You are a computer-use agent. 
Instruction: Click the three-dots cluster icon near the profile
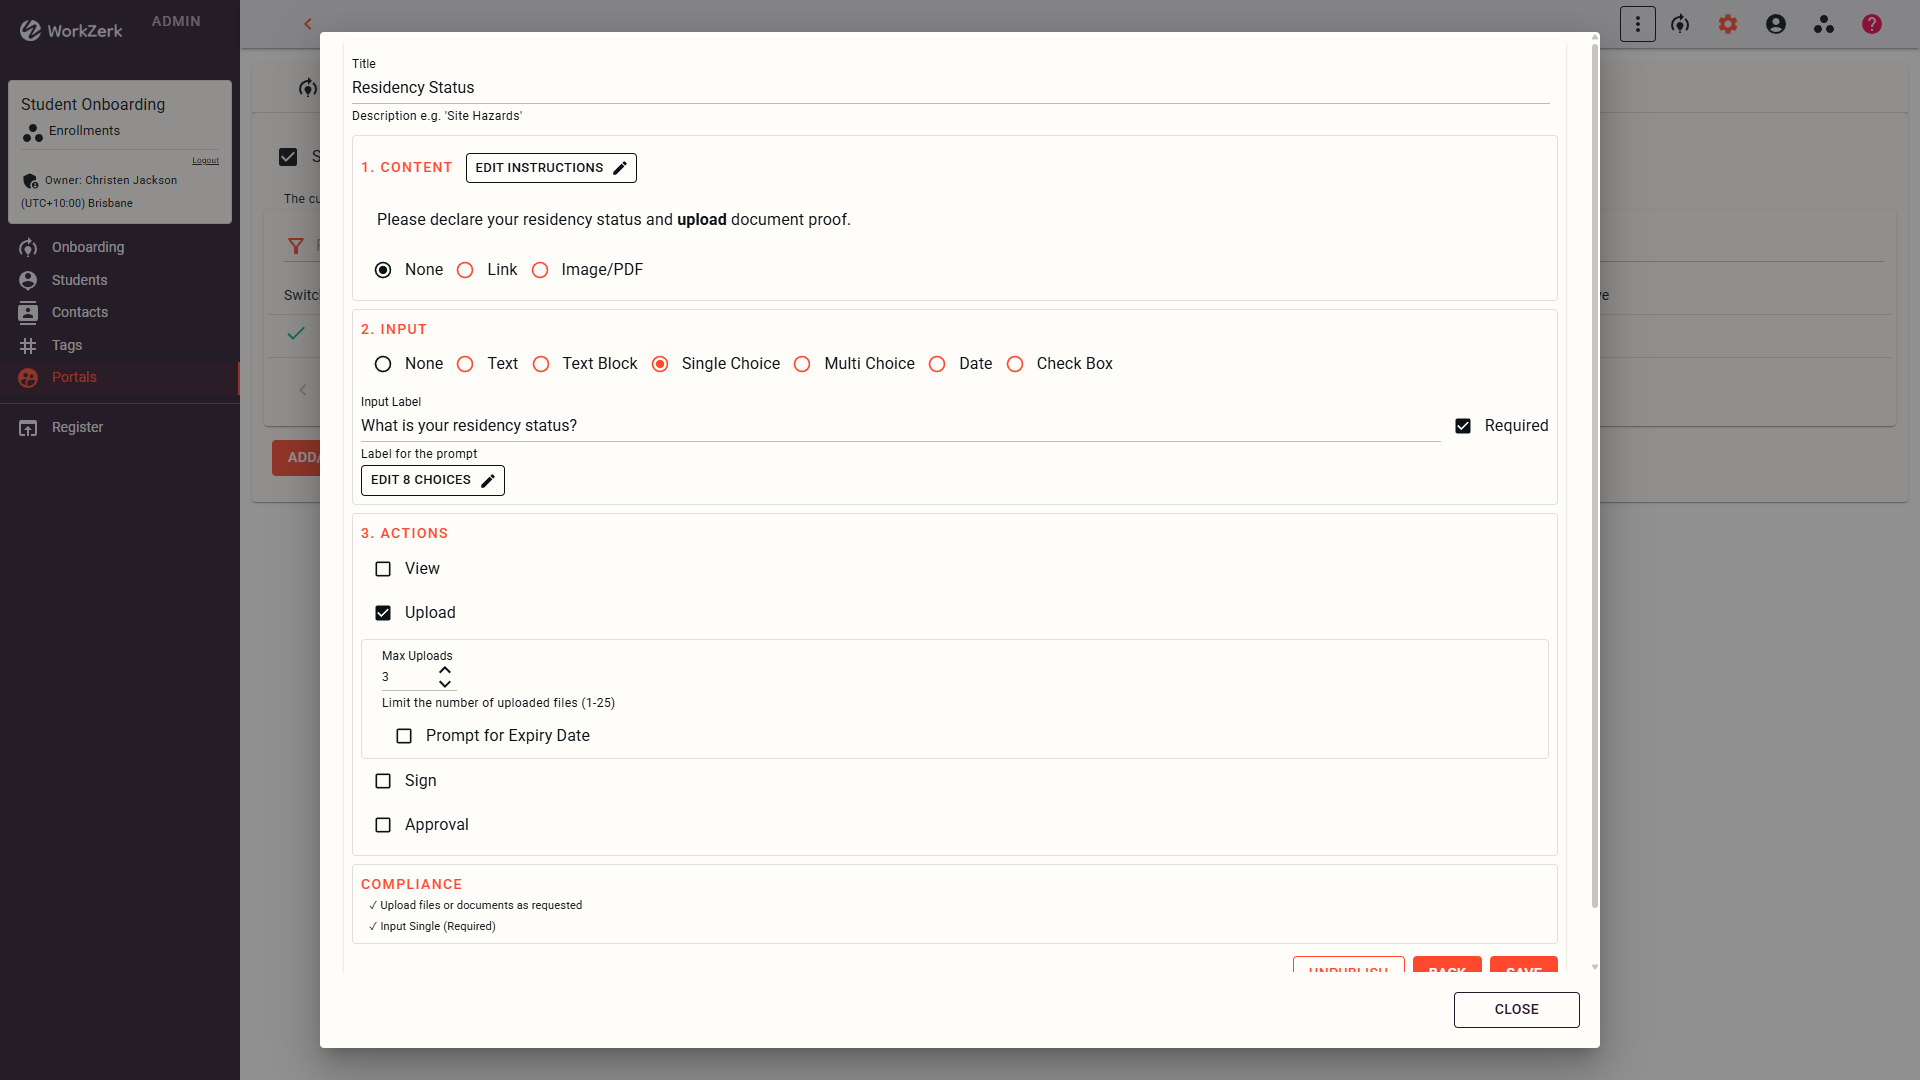pos(1824,24)
